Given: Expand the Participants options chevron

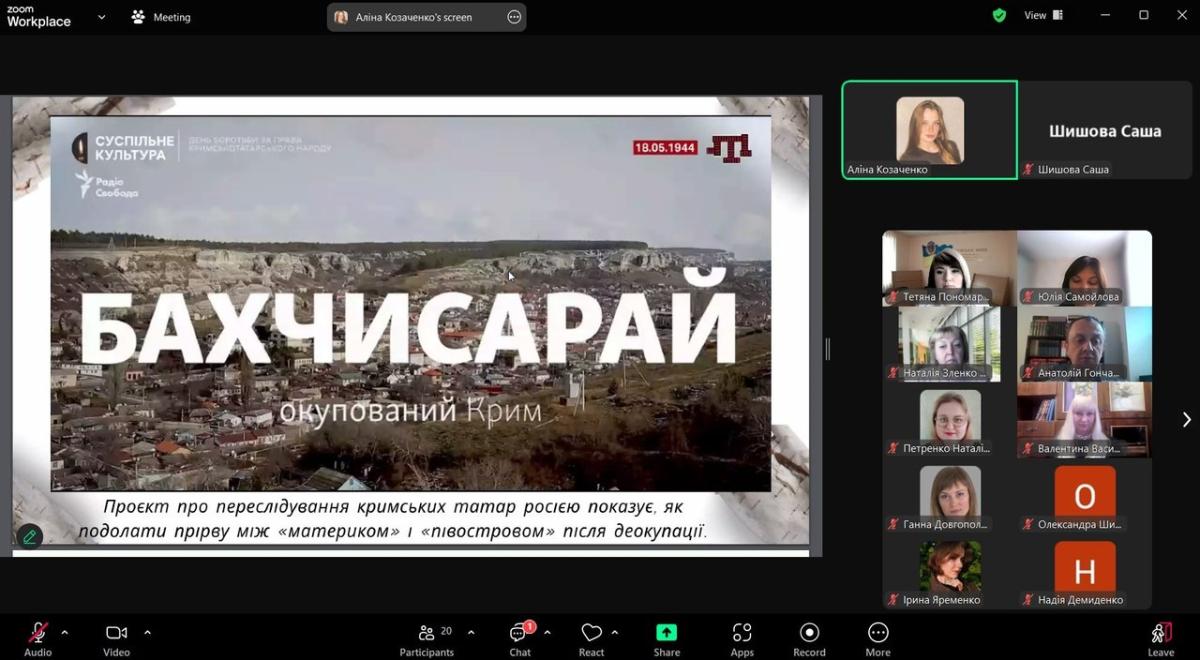Looking at the screenshot, I should tap(471, 632).
